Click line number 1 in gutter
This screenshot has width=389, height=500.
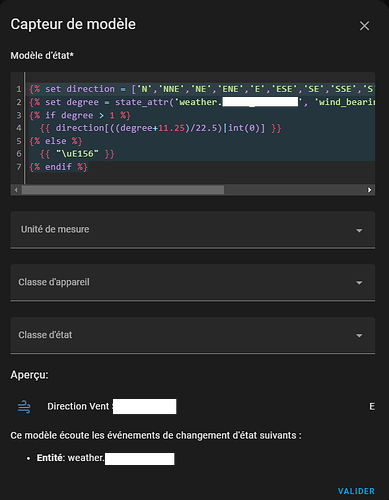[x=19, y=89]
